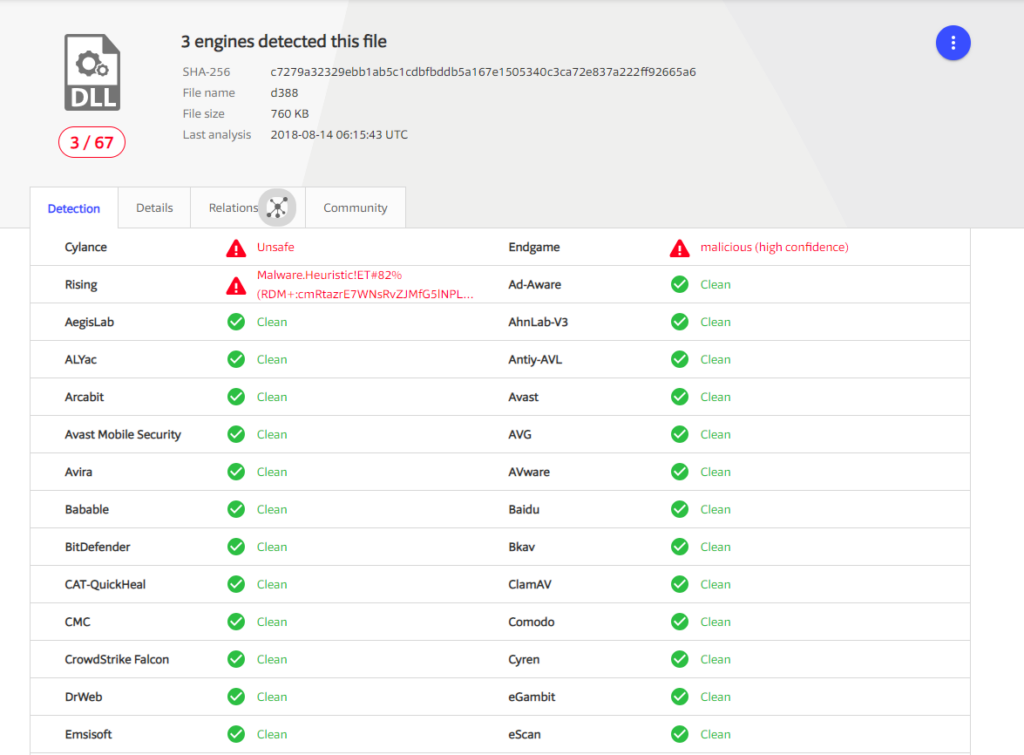This screenshot has width=1024, height=755.
Task: Click the green check icon for Cyren
Action: [679, 660]
